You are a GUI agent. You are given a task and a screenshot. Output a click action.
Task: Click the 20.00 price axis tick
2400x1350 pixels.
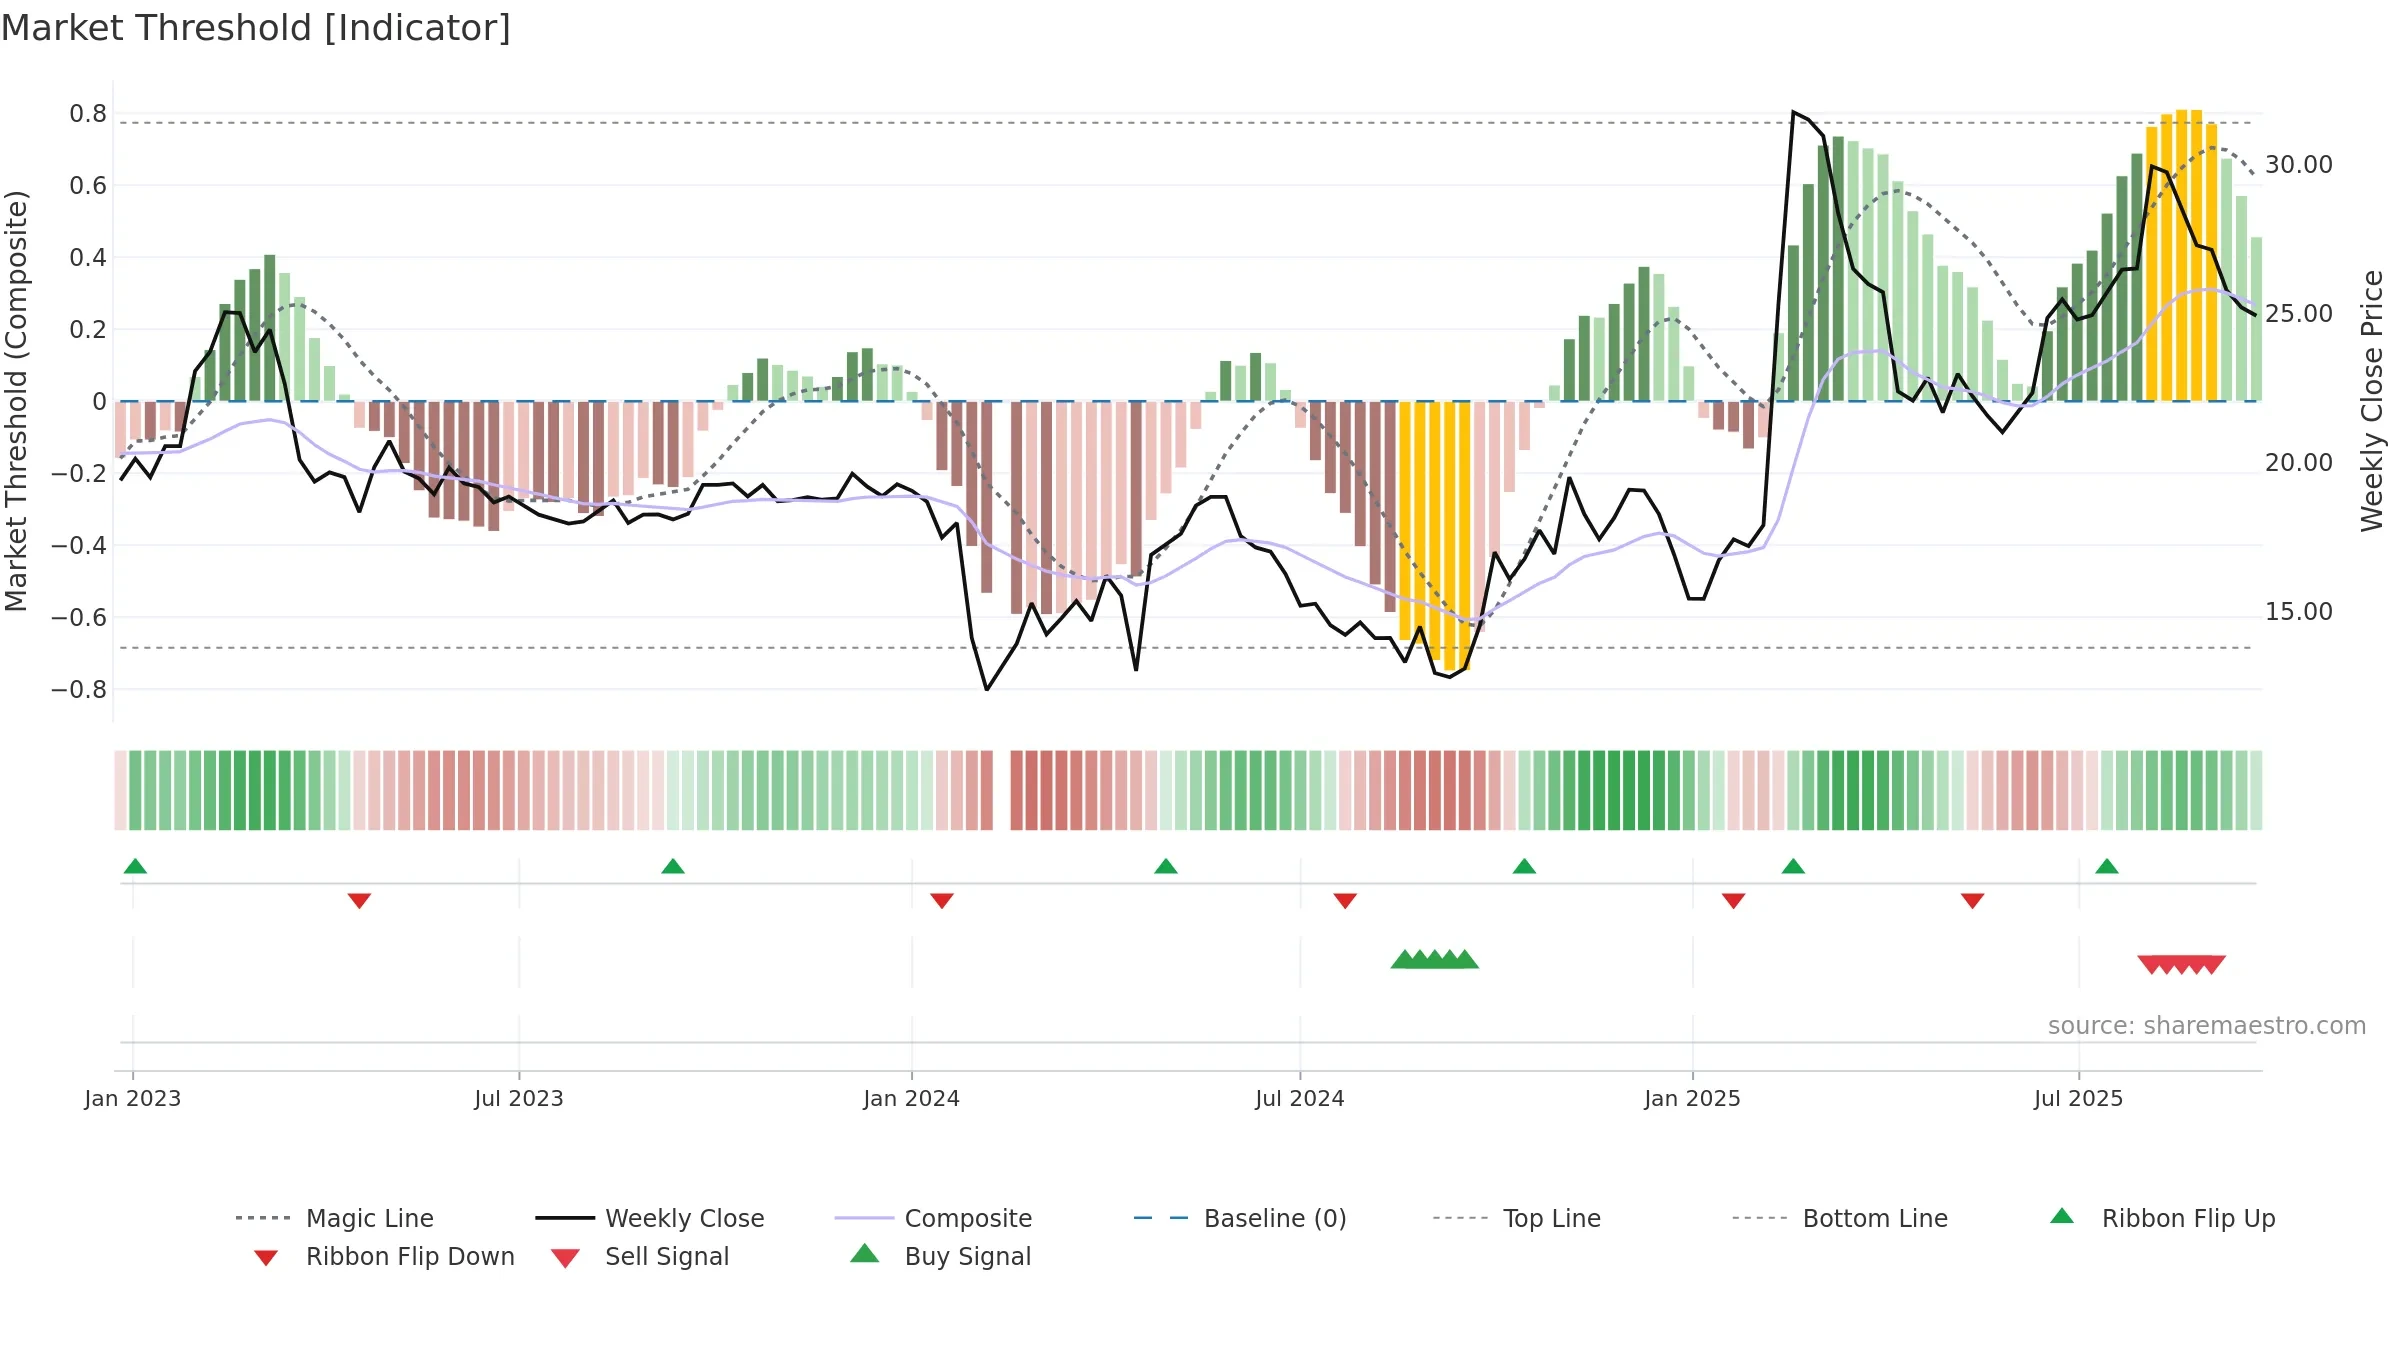[2299, 463]
